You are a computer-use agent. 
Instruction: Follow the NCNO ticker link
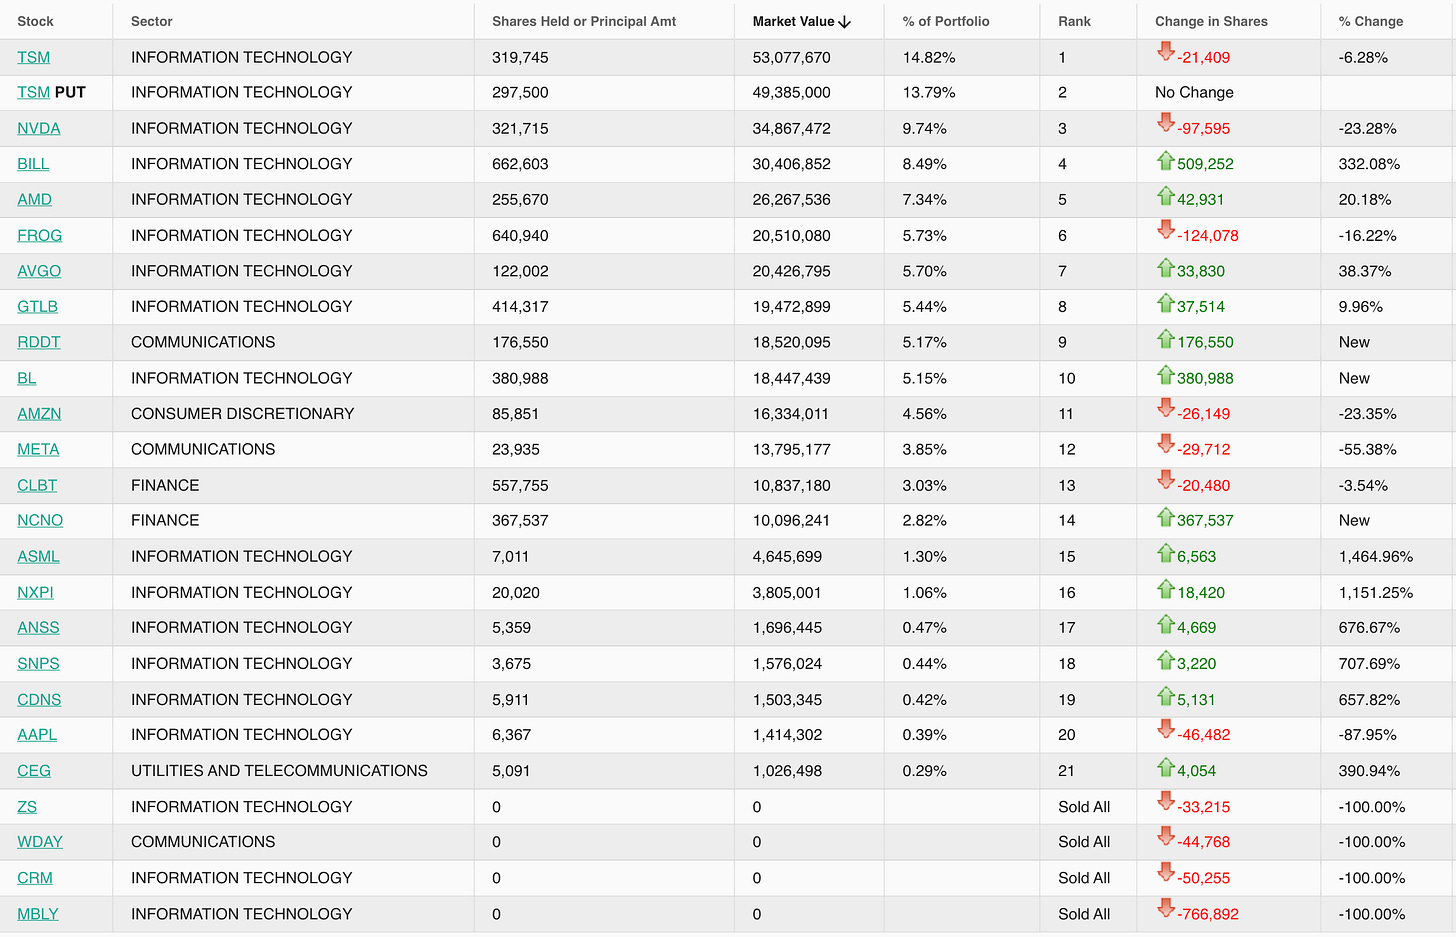40,520
